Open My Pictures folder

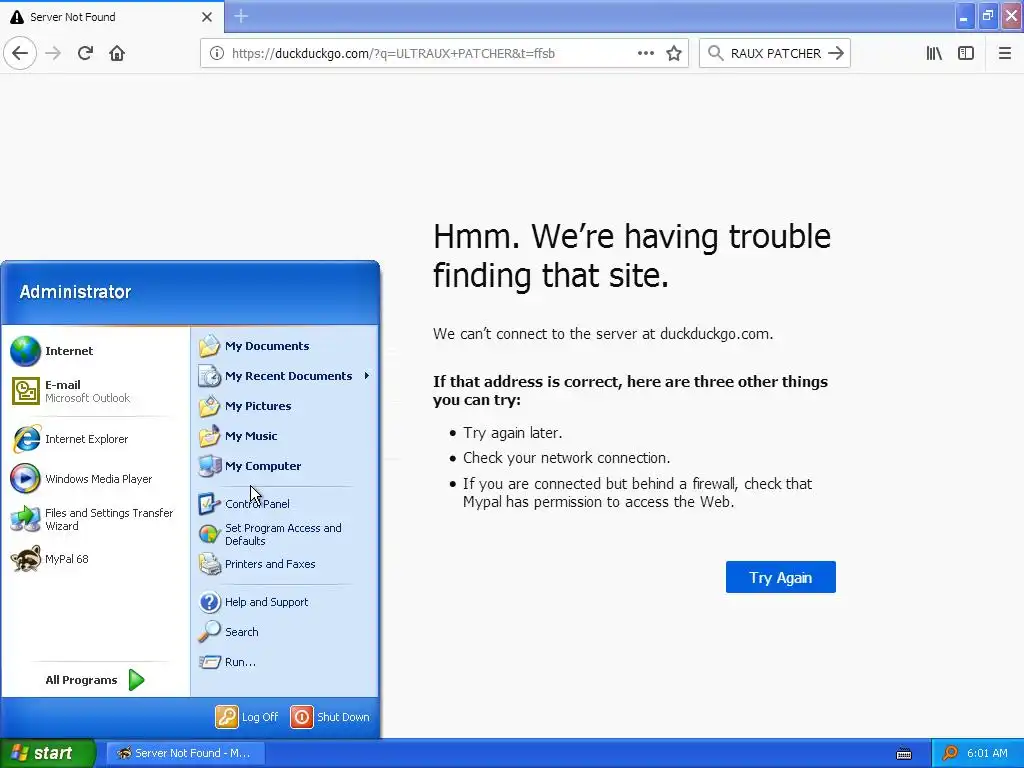tap(285, 406)
